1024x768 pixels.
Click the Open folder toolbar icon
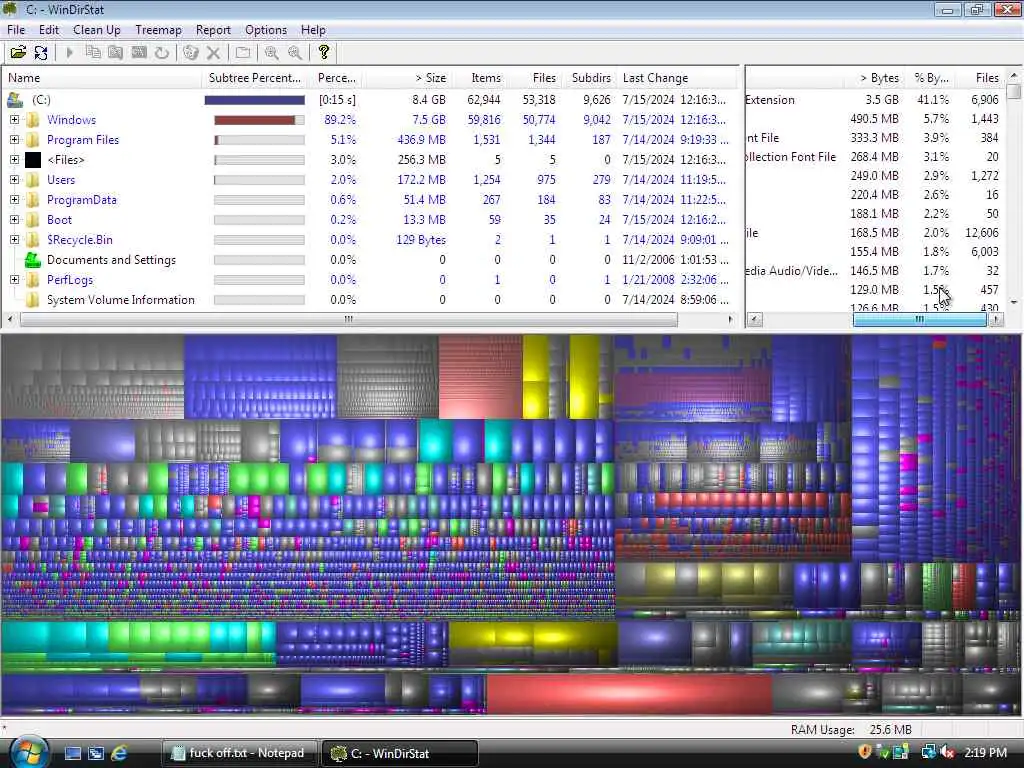coord(18,53)
